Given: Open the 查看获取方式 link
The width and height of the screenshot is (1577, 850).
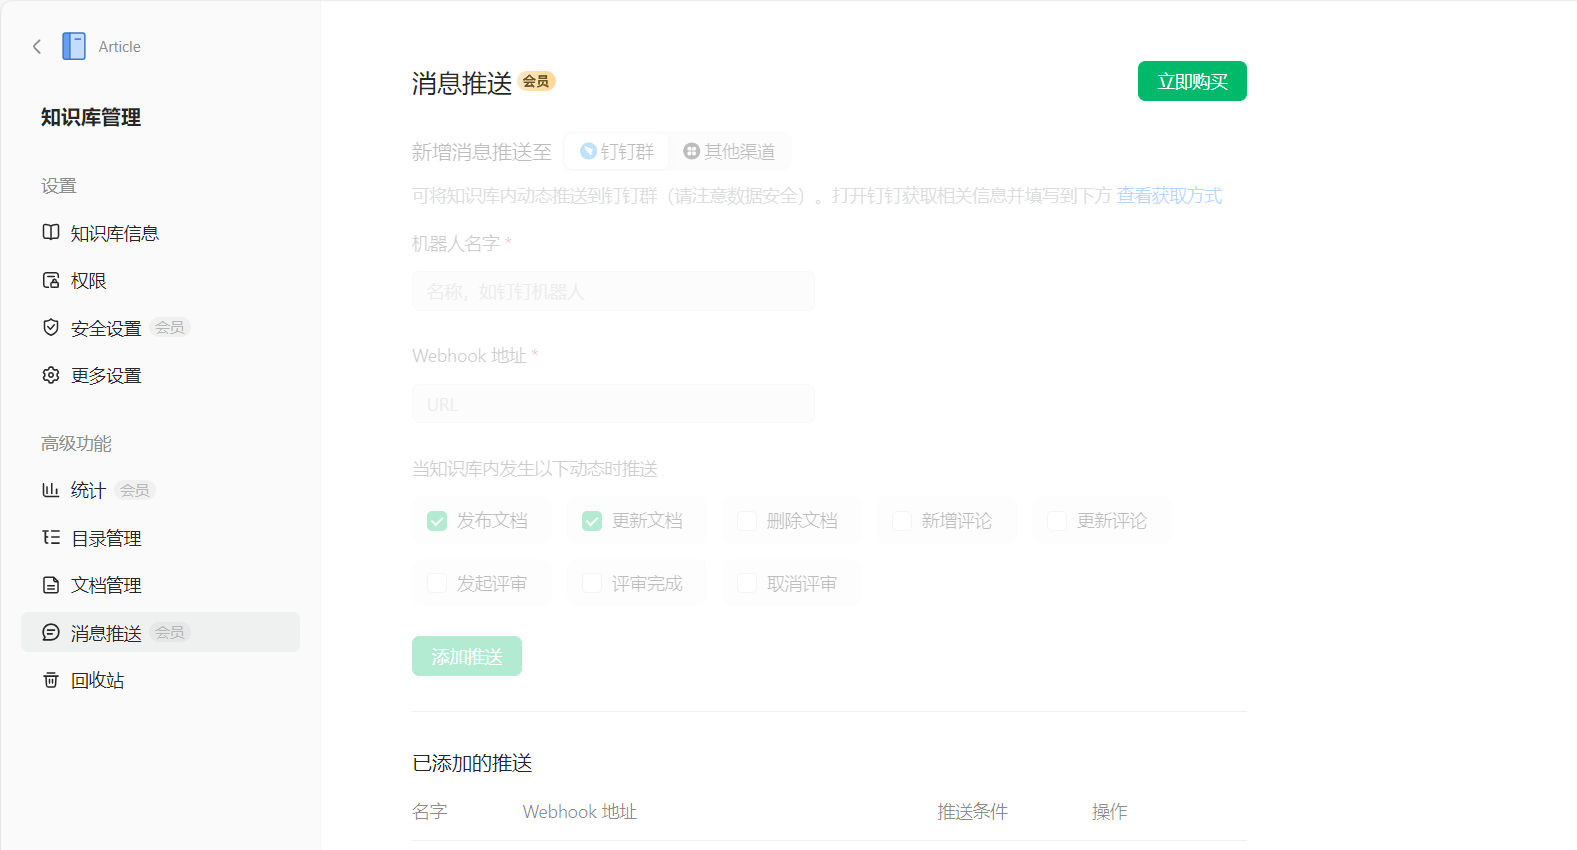Looking at the screenshot, I should coord(1169,196).
